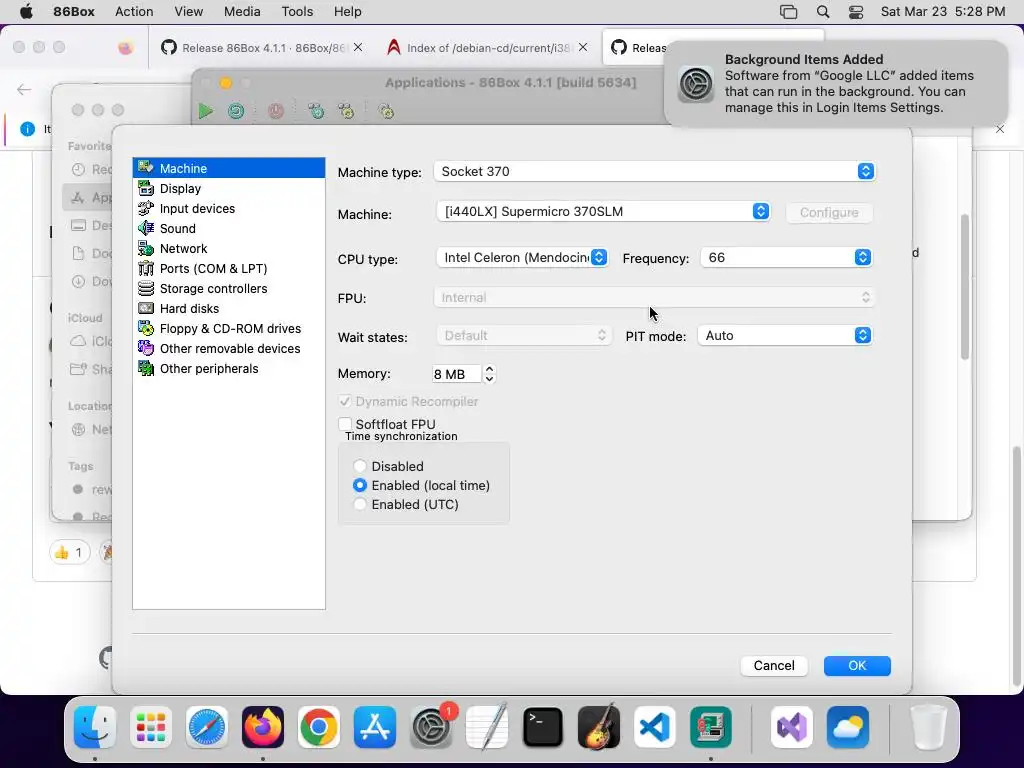Click the reset icon in 86Box toolbar

(236, 111)
